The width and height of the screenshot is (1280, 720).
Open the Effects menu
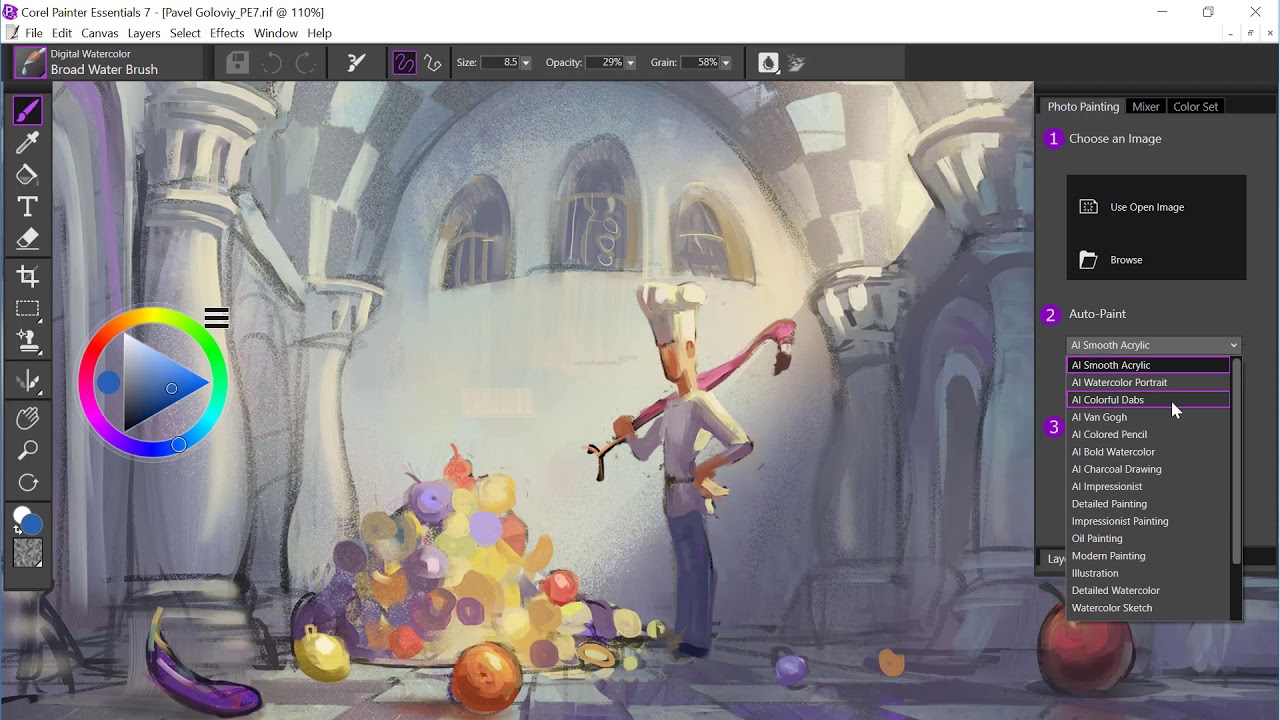(x=226, y=32)
